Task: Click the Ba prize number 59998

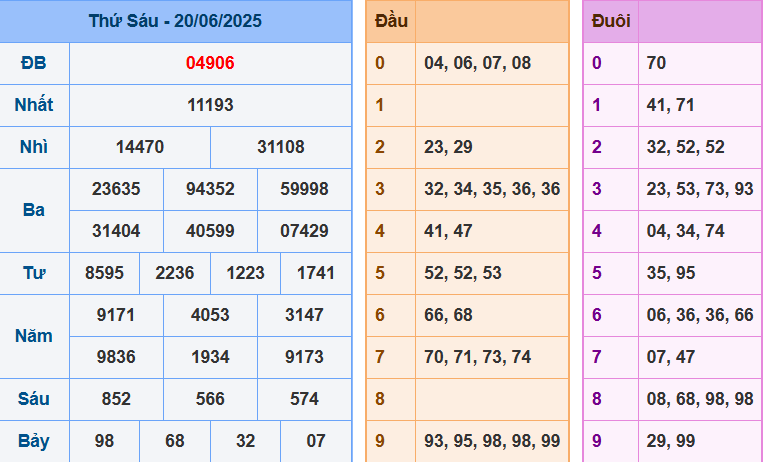Action: point(304,189)
